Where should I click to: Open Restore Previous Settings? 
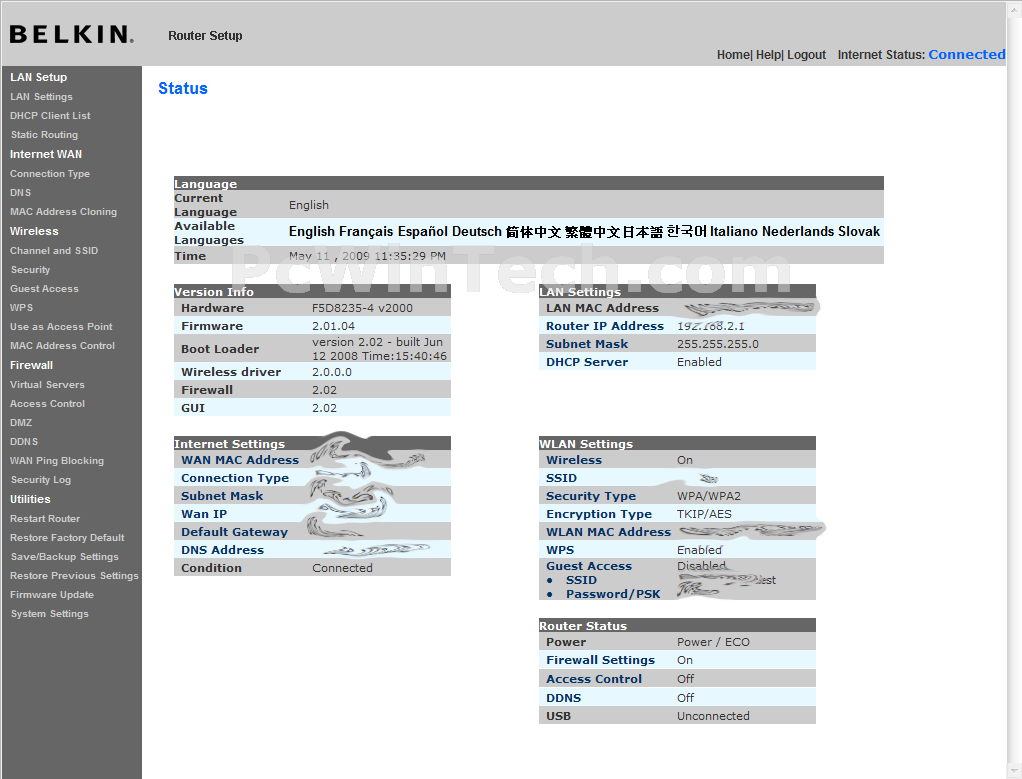[x=74, y=576]
